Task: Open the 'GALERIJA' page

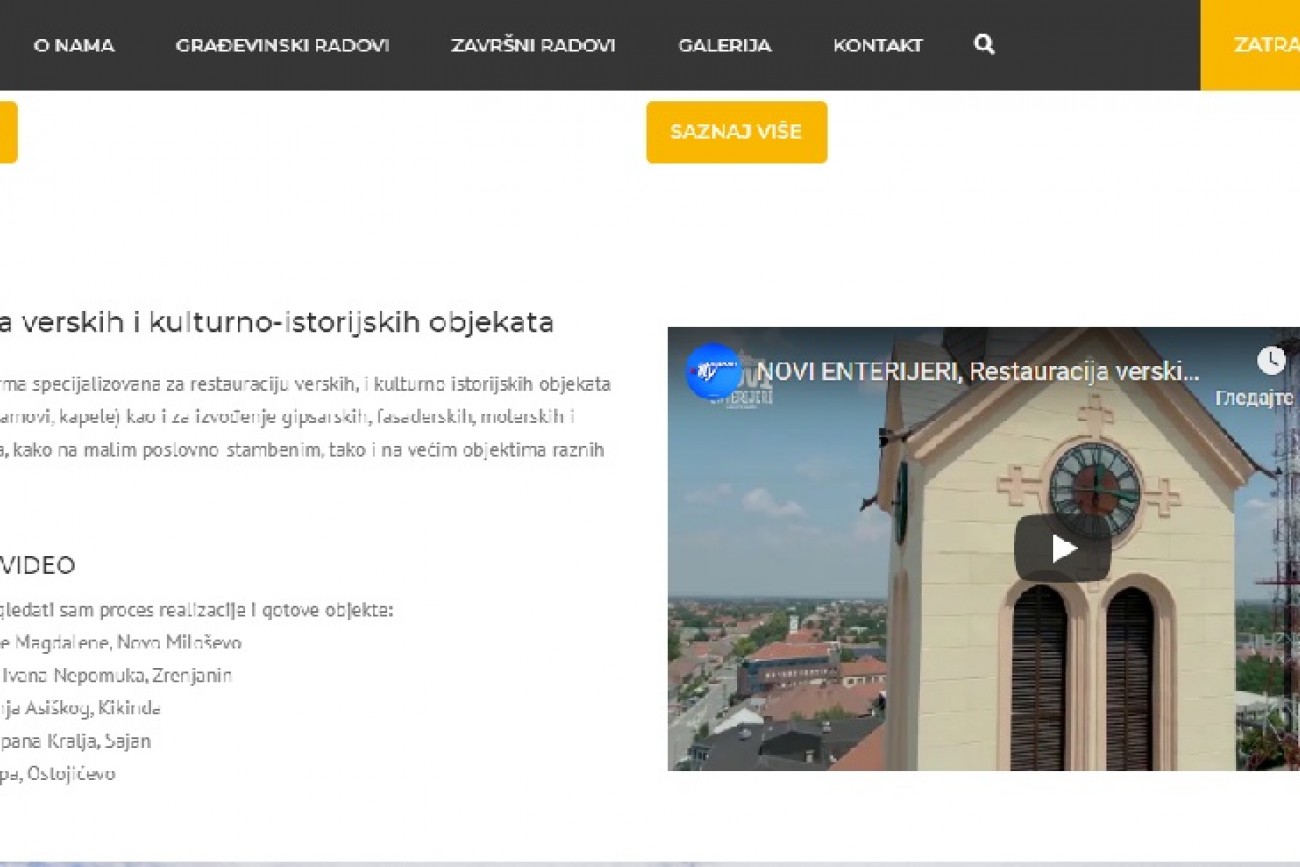Action: tap(724, 45)
